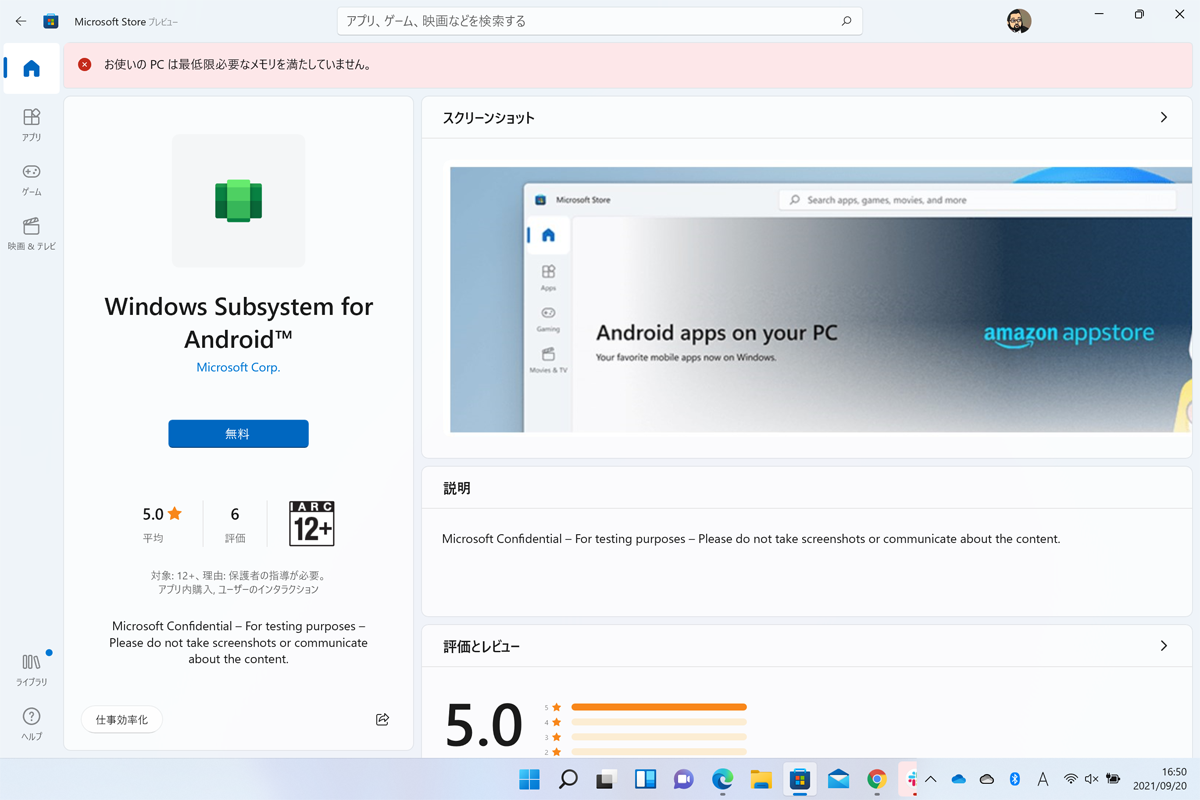
Task: Click the battery tray icon
Action: click(x=1113, y=779)
